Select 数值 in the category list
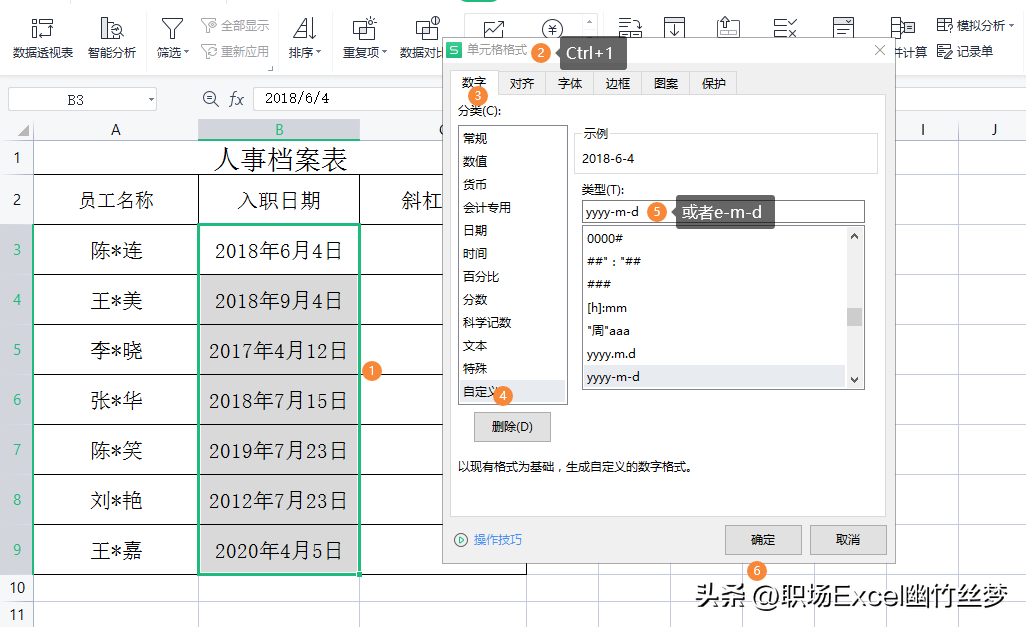Image resolution: width=1026 pixels, height=627 pixels. click(x=512, y=161)
